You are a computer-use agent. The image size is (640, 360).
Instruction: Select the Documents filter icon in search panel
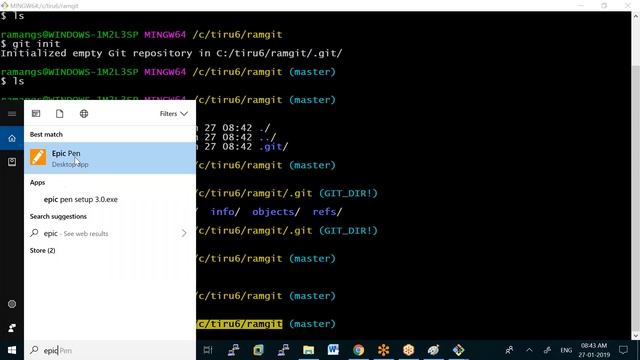(60, 114)
